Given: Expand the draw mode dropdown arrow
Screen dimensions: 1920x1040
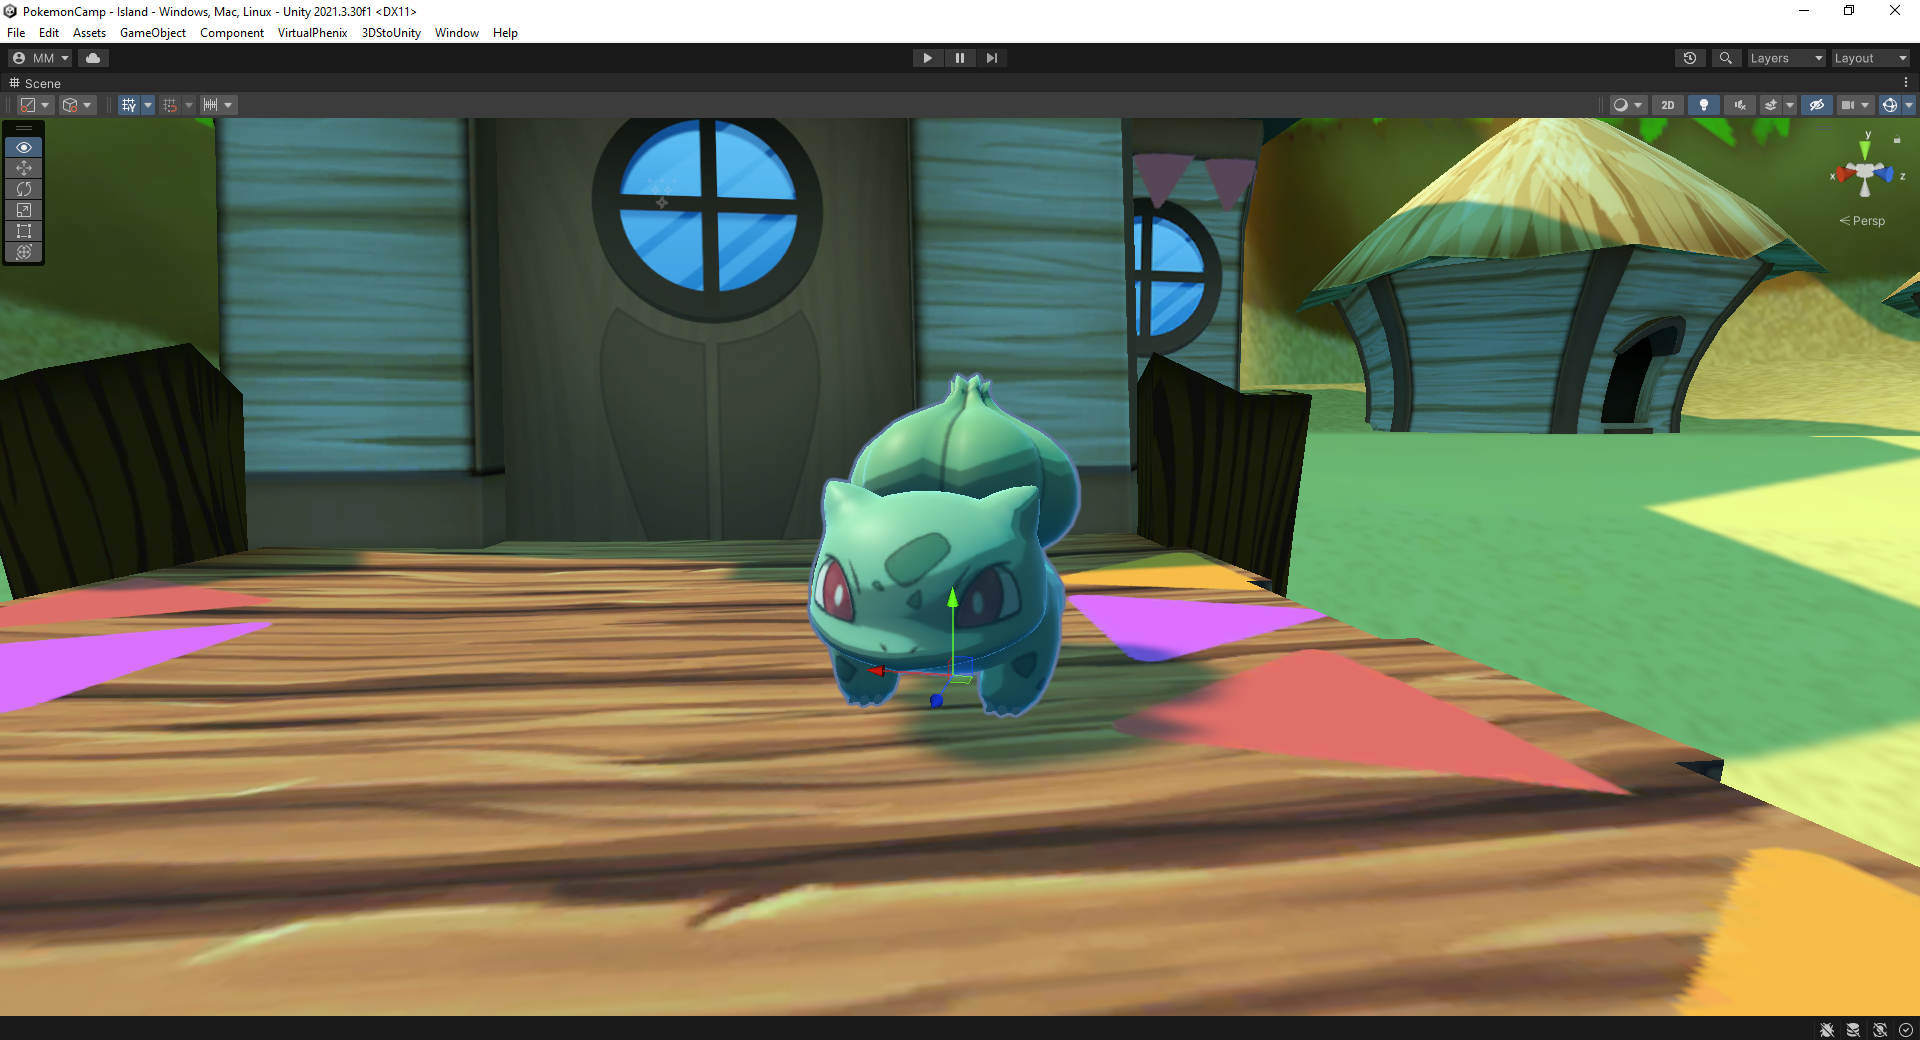Looking at the screenshot, I should tap(1638, 105).
